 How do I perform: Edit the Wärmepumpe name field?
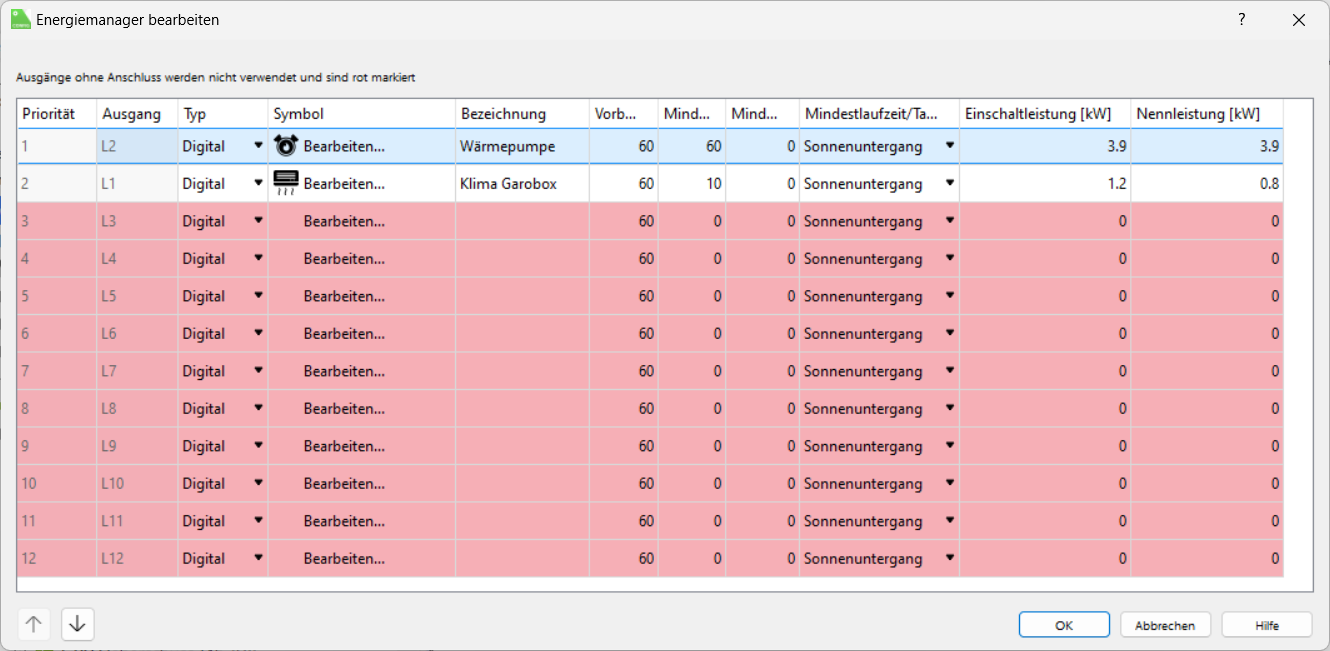521,146
